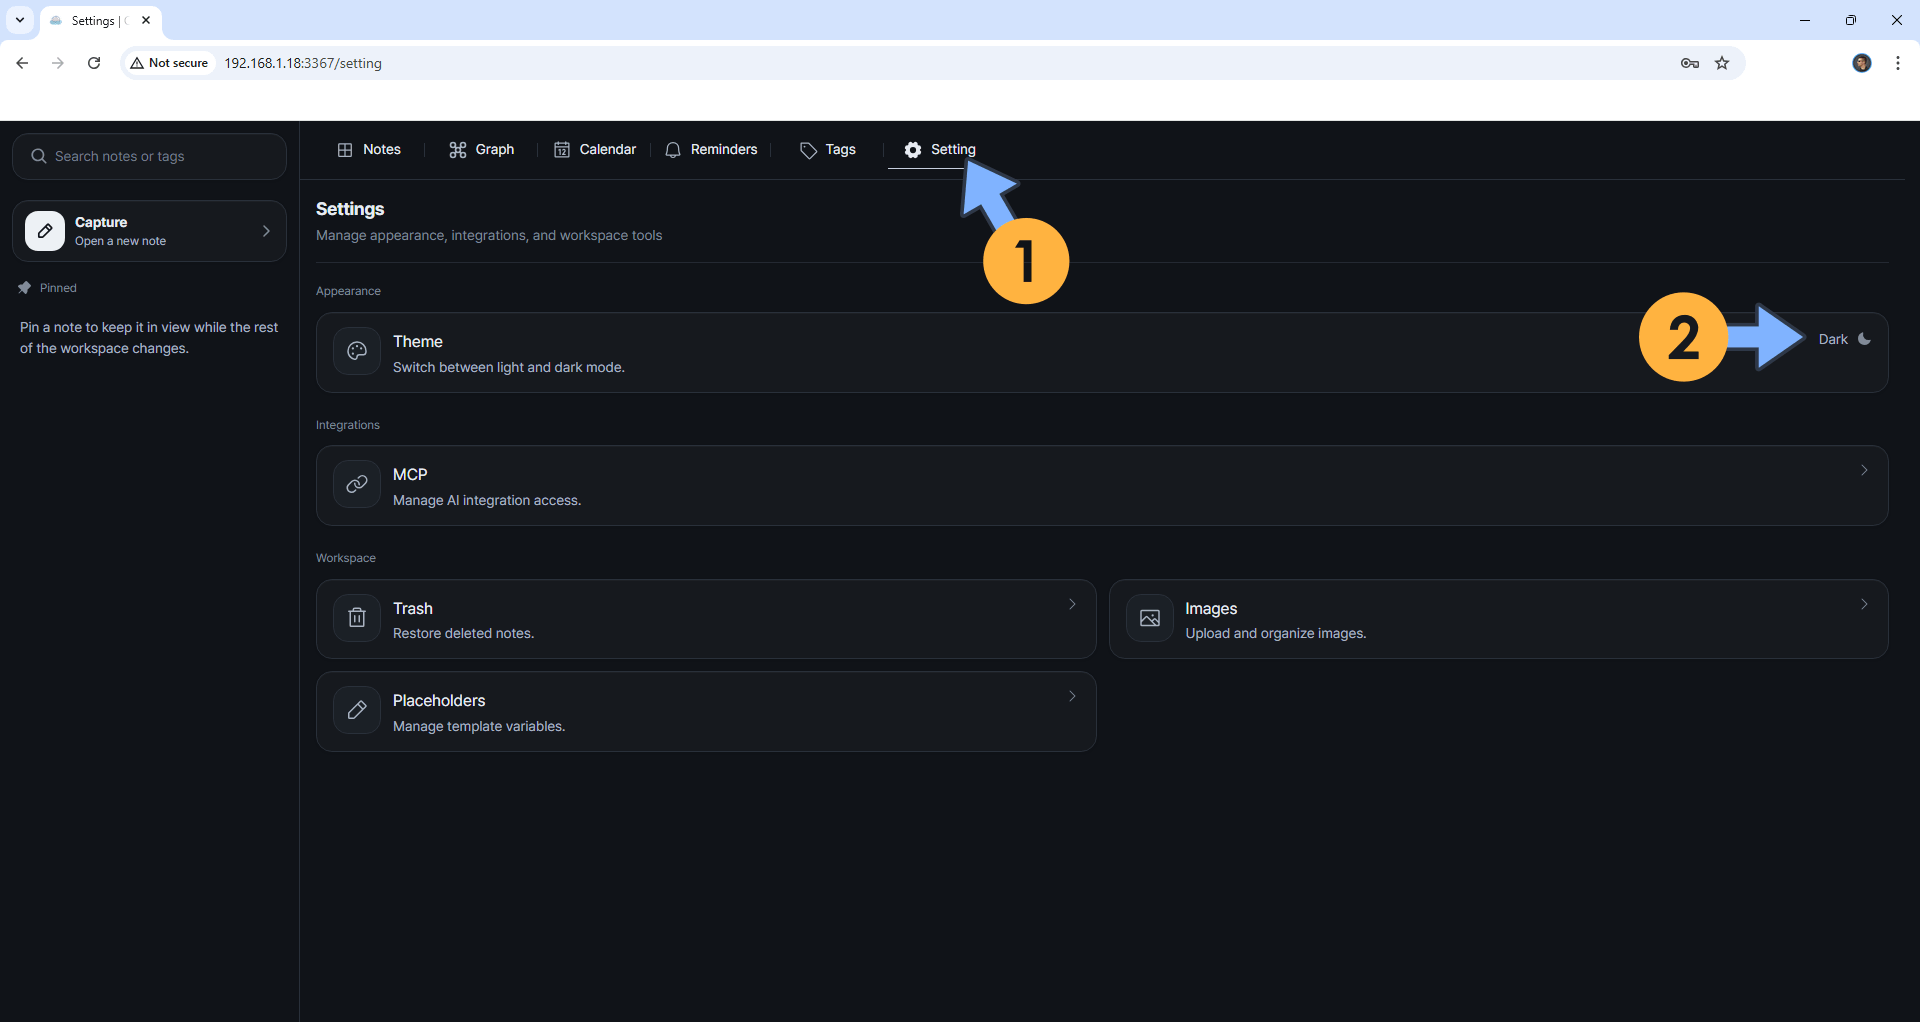This screenshot has height=1022, width=1920.
Task: Click the Reminders bell icon
Action: (x=673, y=149)
